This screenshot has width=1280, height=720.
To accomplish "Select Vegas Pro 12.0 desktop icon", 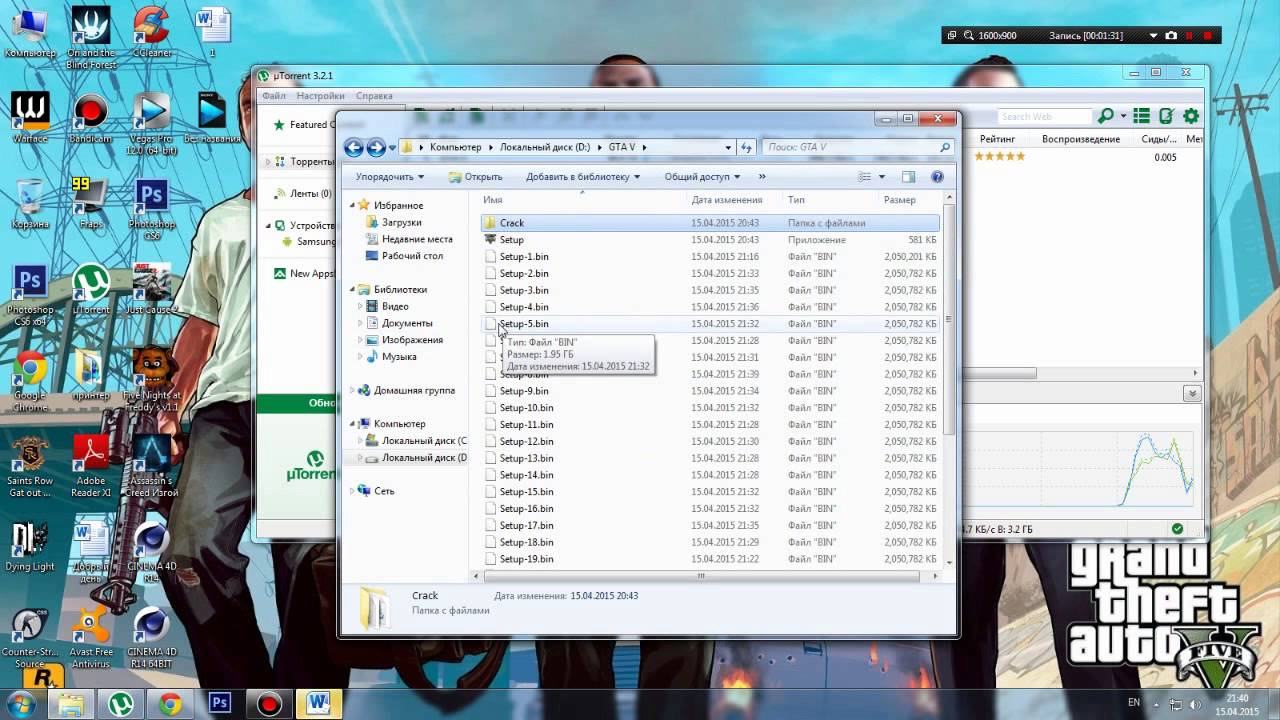I will coord(152,124).
